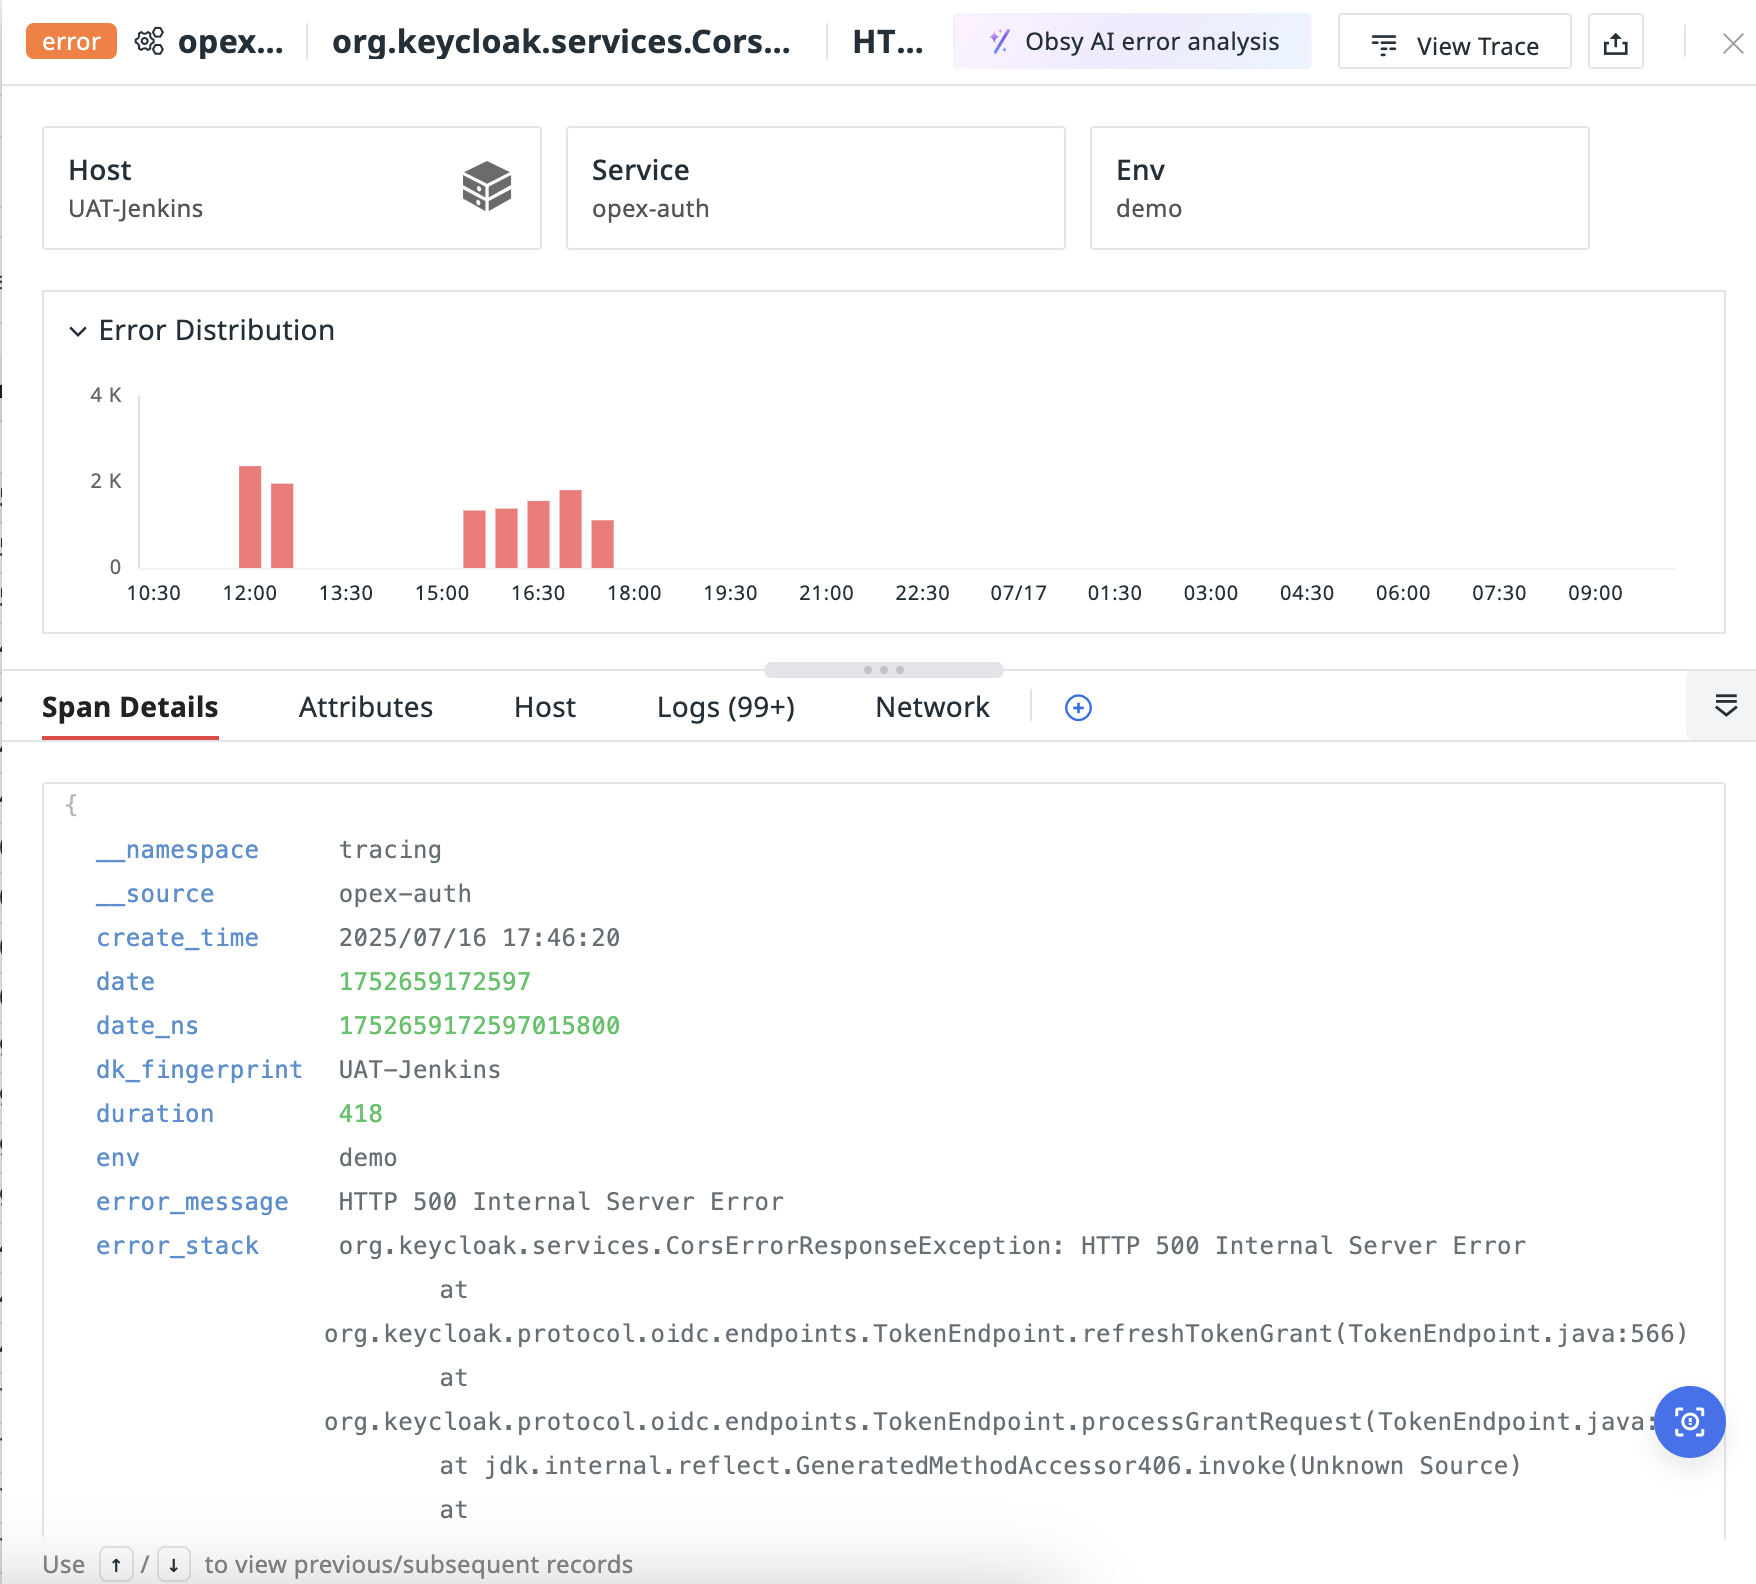Viewport: 1756px width, 1584px height.
Task: Click the tallest bar near 12:00
Action: pyautogui.click(x=250, y=517)
